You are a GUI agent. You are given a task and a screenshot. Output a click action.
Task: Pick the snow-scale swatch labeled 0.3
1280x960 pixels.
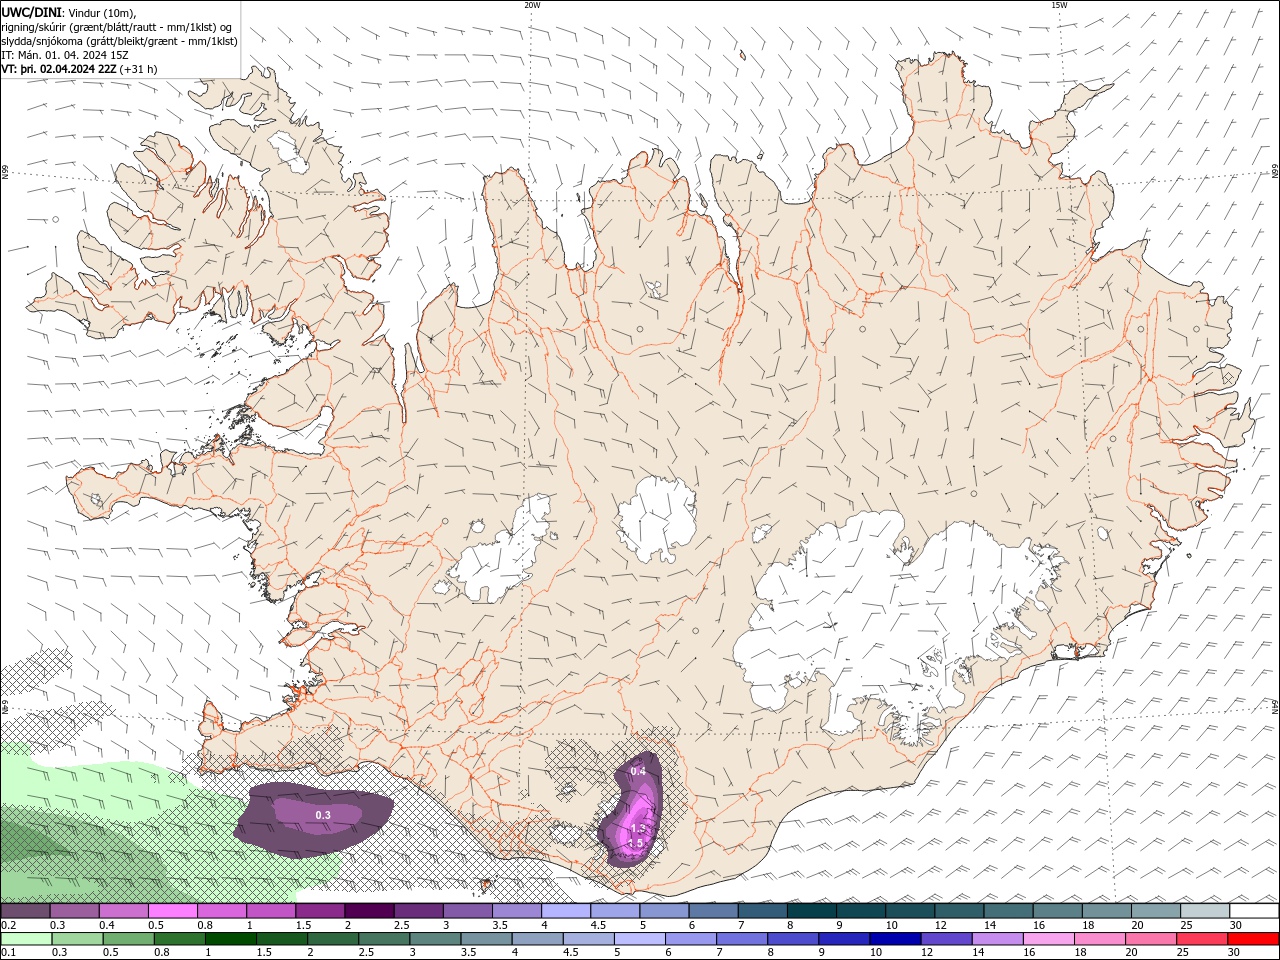[x=74, y=911]
